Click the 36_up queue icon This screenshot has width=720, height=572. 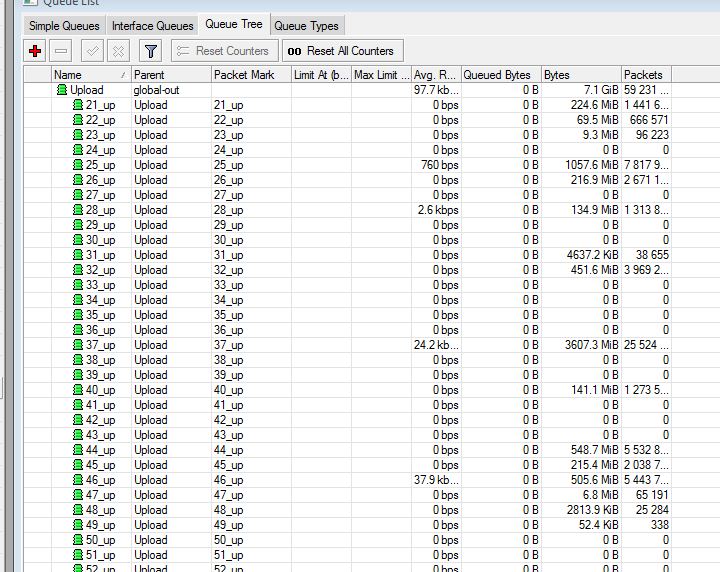coord(78,330)
